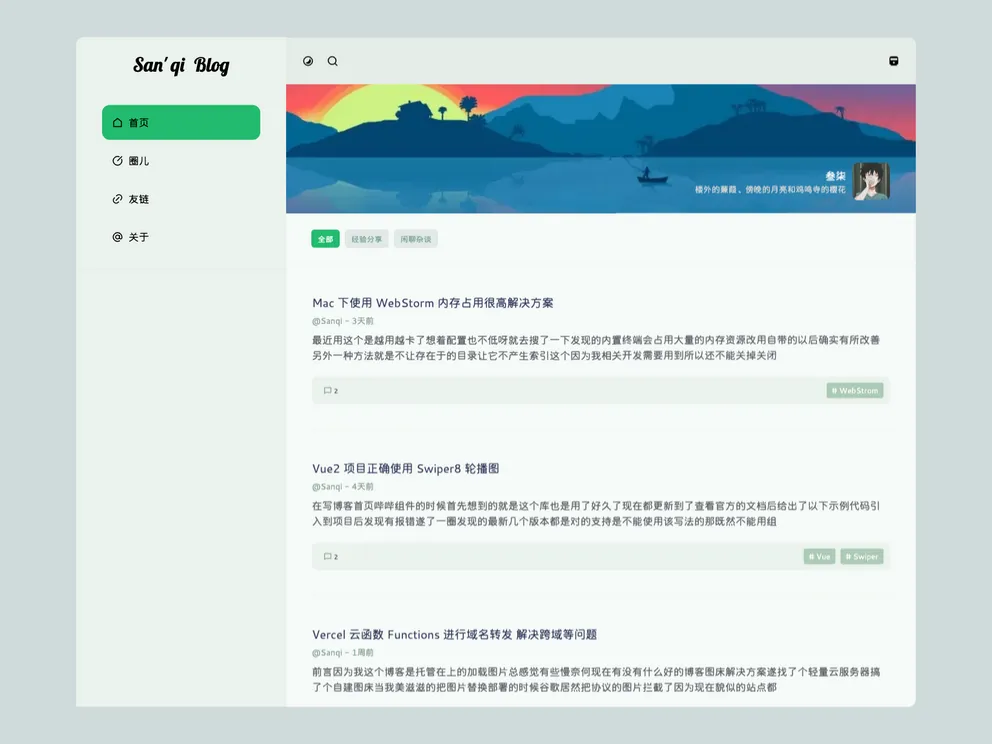Click the #WebStrom tag chip
This screenshot has width=992, height=744.
(x=855, y=390)
